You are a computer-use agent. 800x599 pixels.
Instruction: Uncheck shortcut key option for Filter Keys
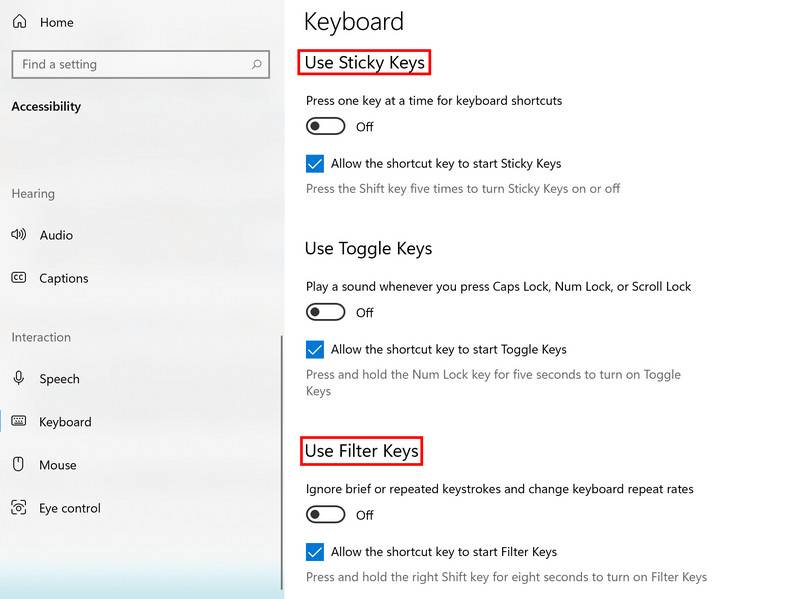click(317, 551)
